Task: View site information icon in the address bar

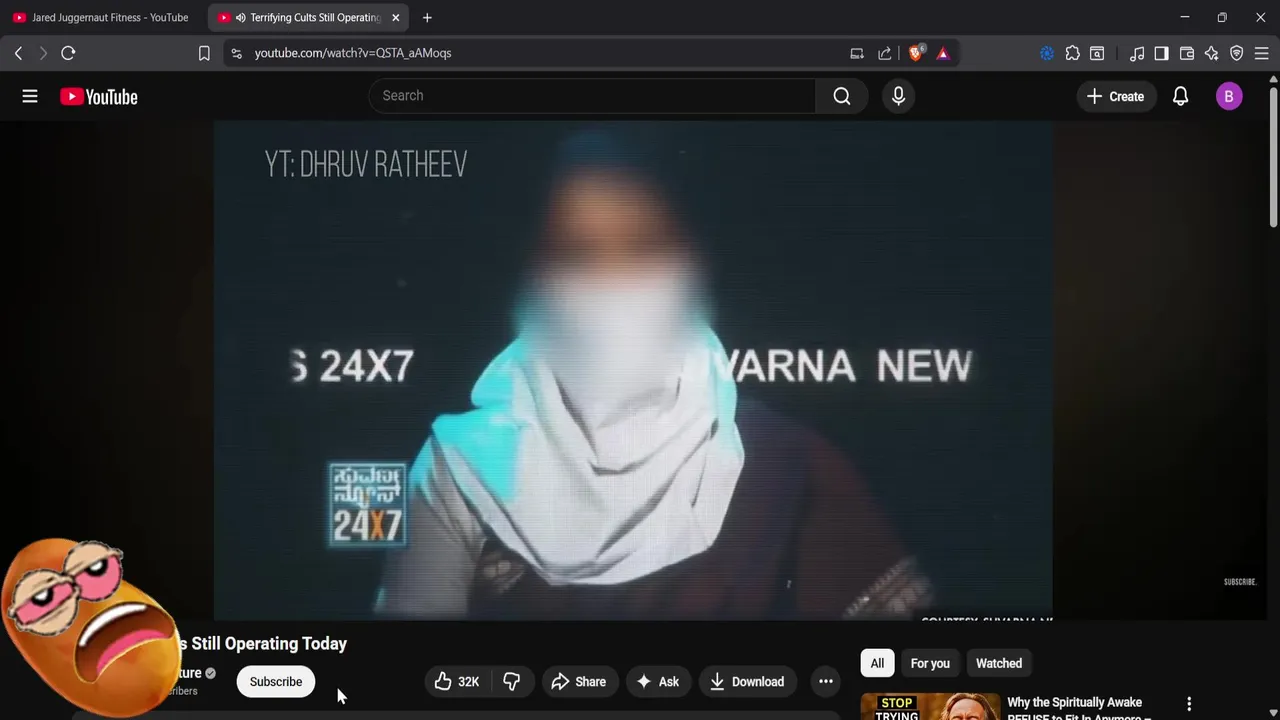Action: pyautogui.click(x=236, y=53)
